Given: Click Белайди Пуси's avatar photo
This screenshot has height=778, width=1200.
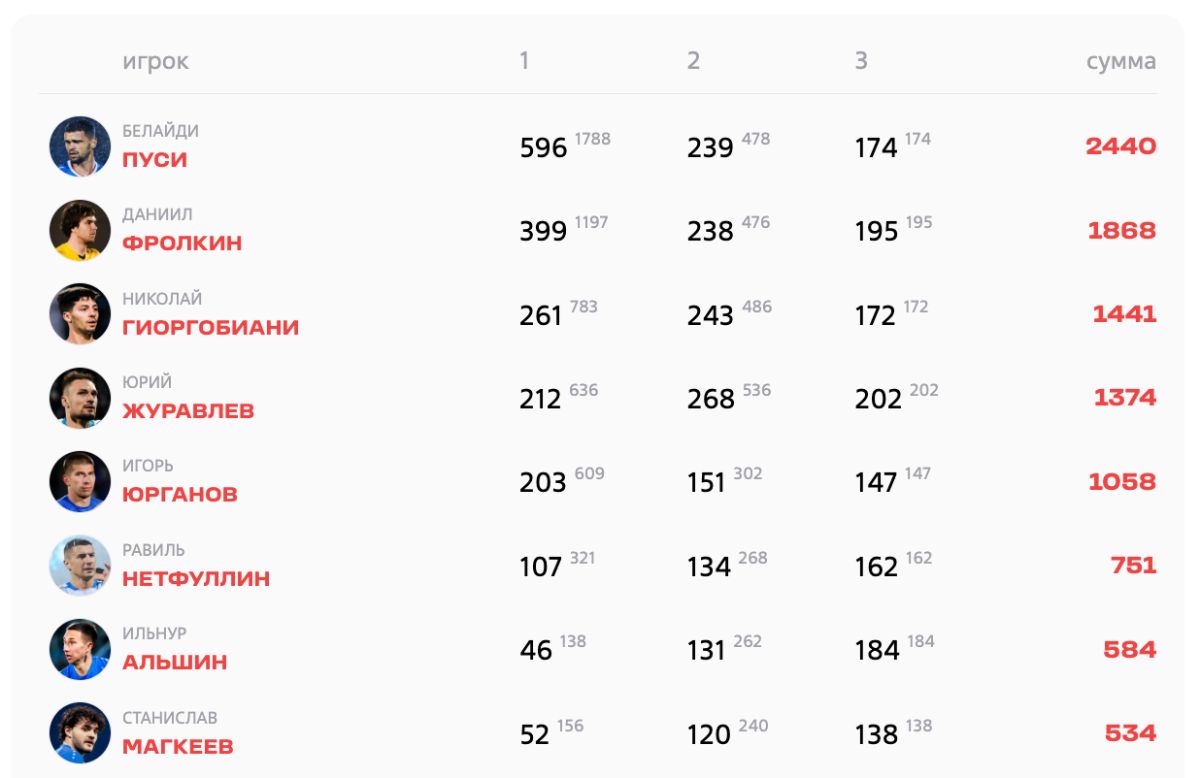Looking at the screenshot, I should tap(79, 147).
